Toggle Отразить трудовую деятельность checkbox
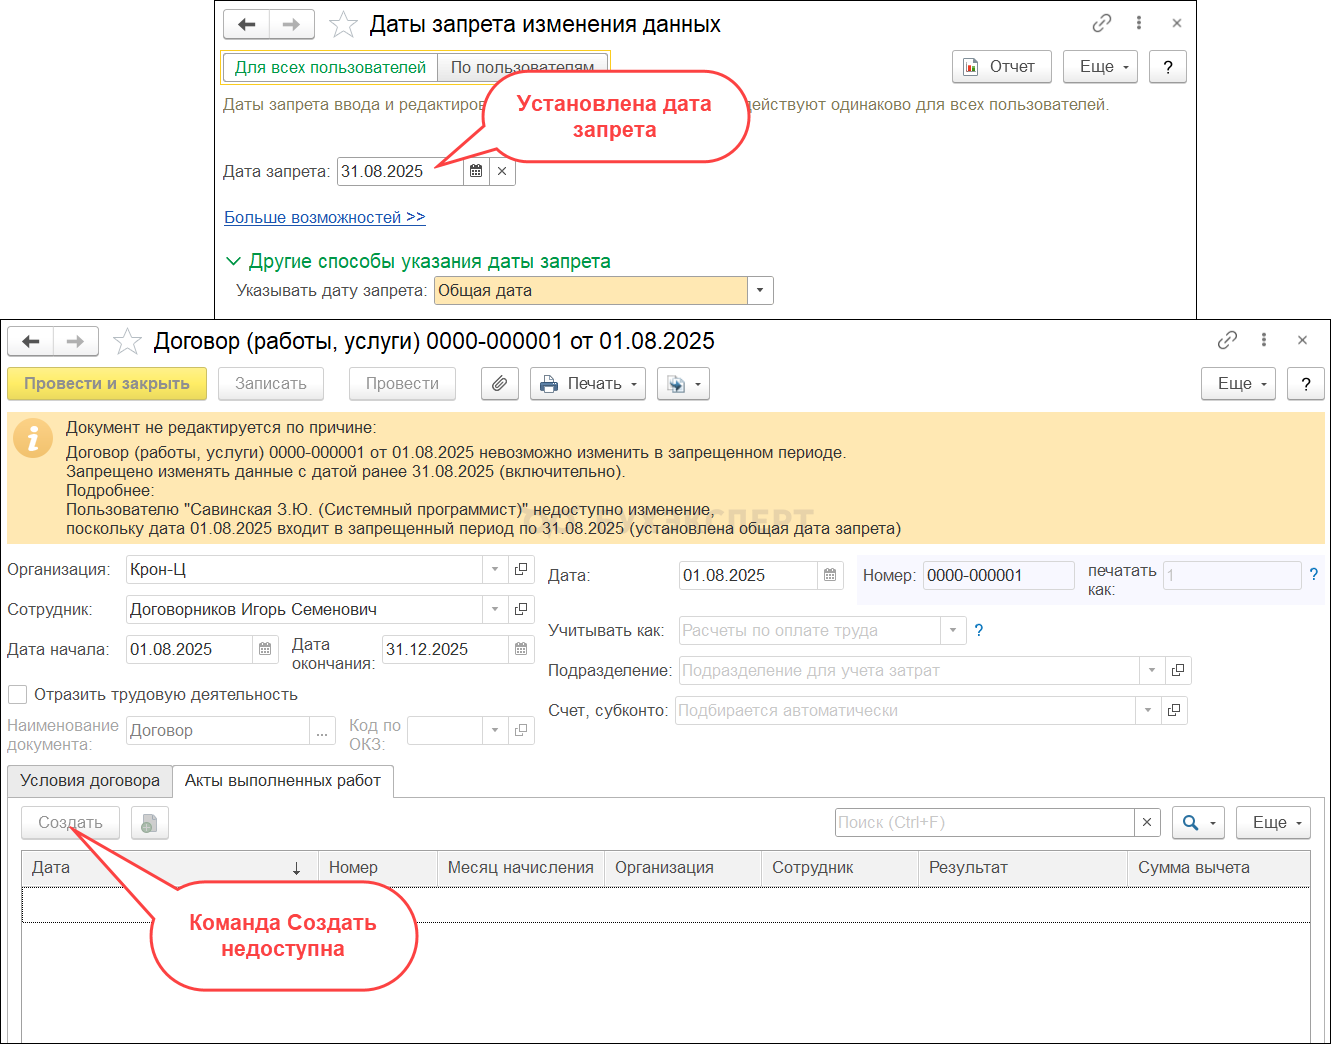The image size is (1331, 1044). pos(18,695)
